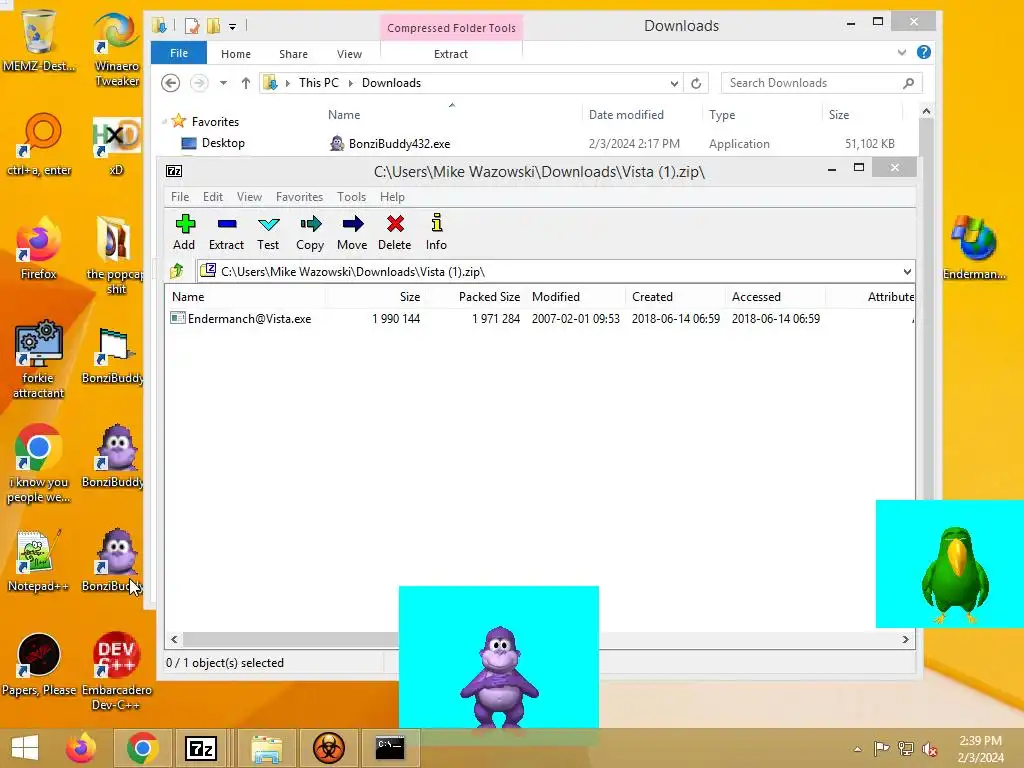Click the biohazard icon on the taskbar

click(x=328, y=748)
